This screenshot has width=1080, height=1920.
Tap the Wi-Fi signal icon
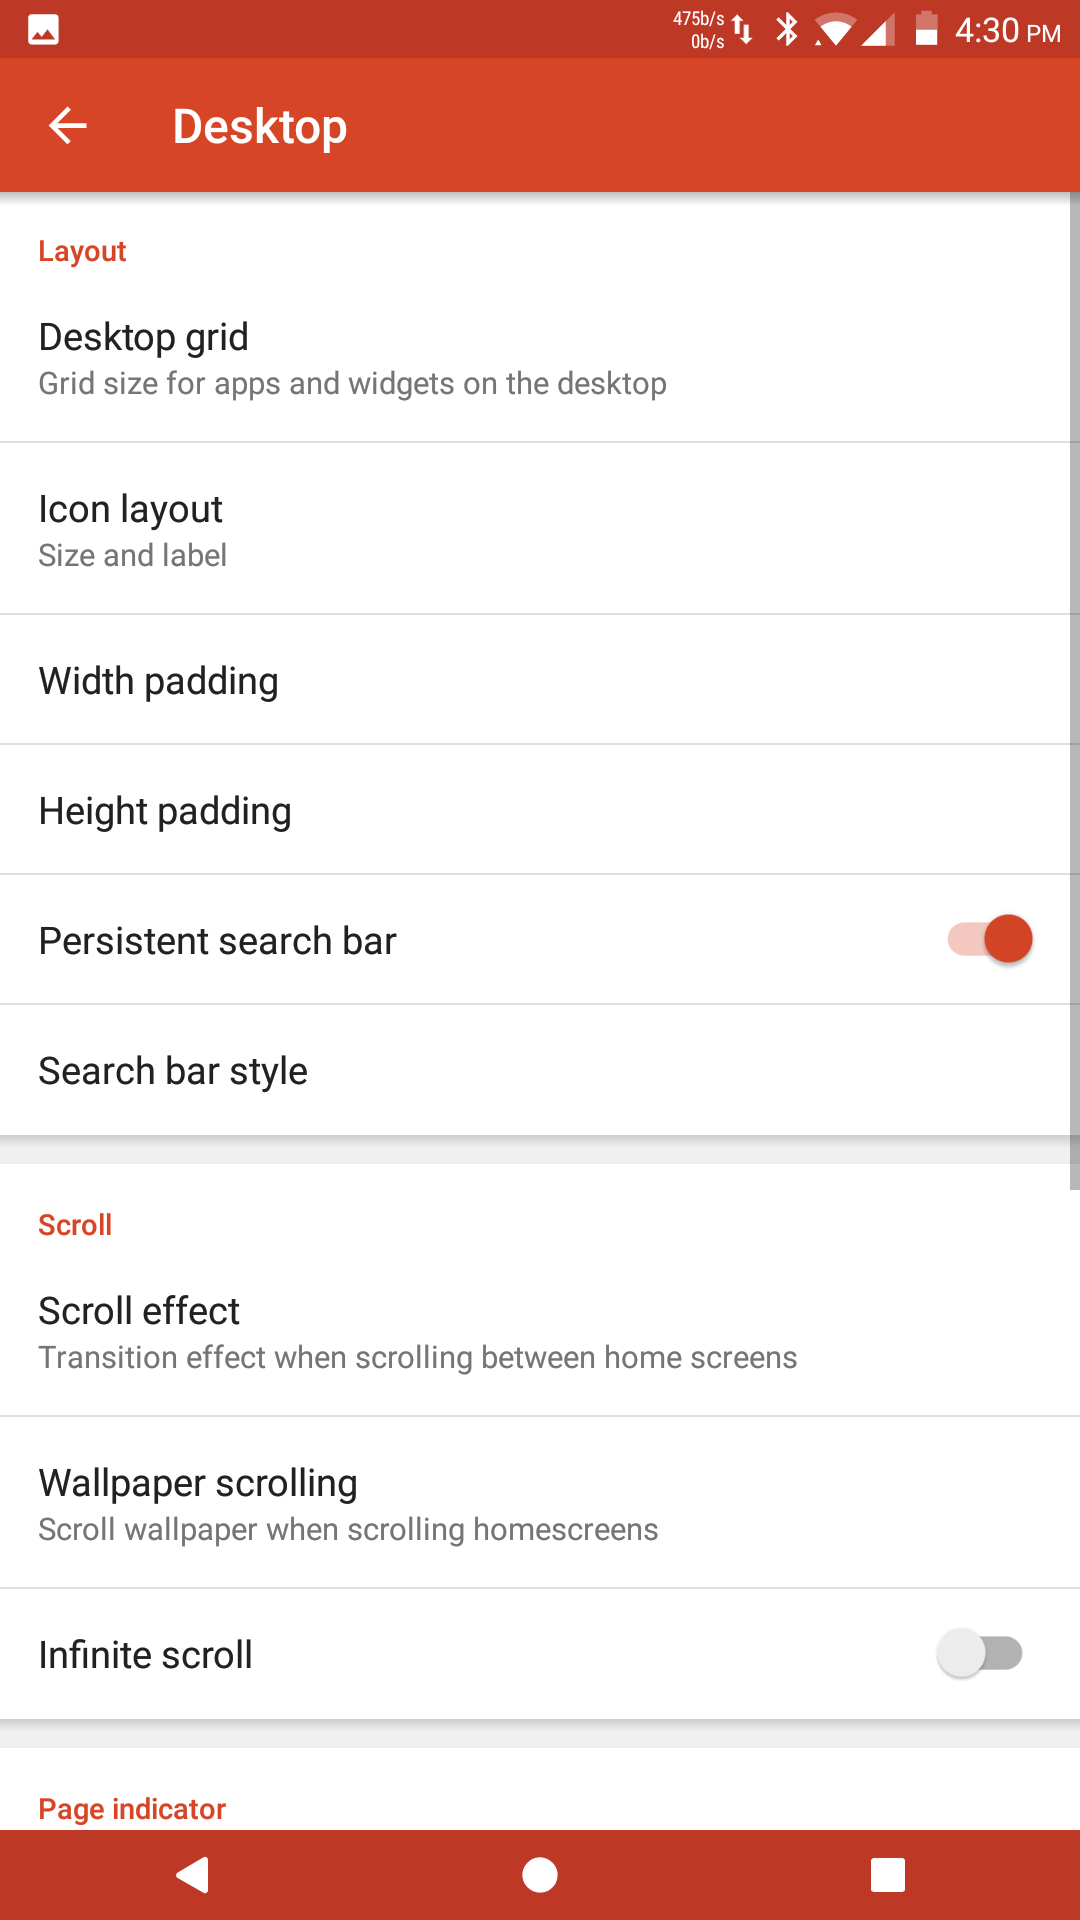coord(834,30)
